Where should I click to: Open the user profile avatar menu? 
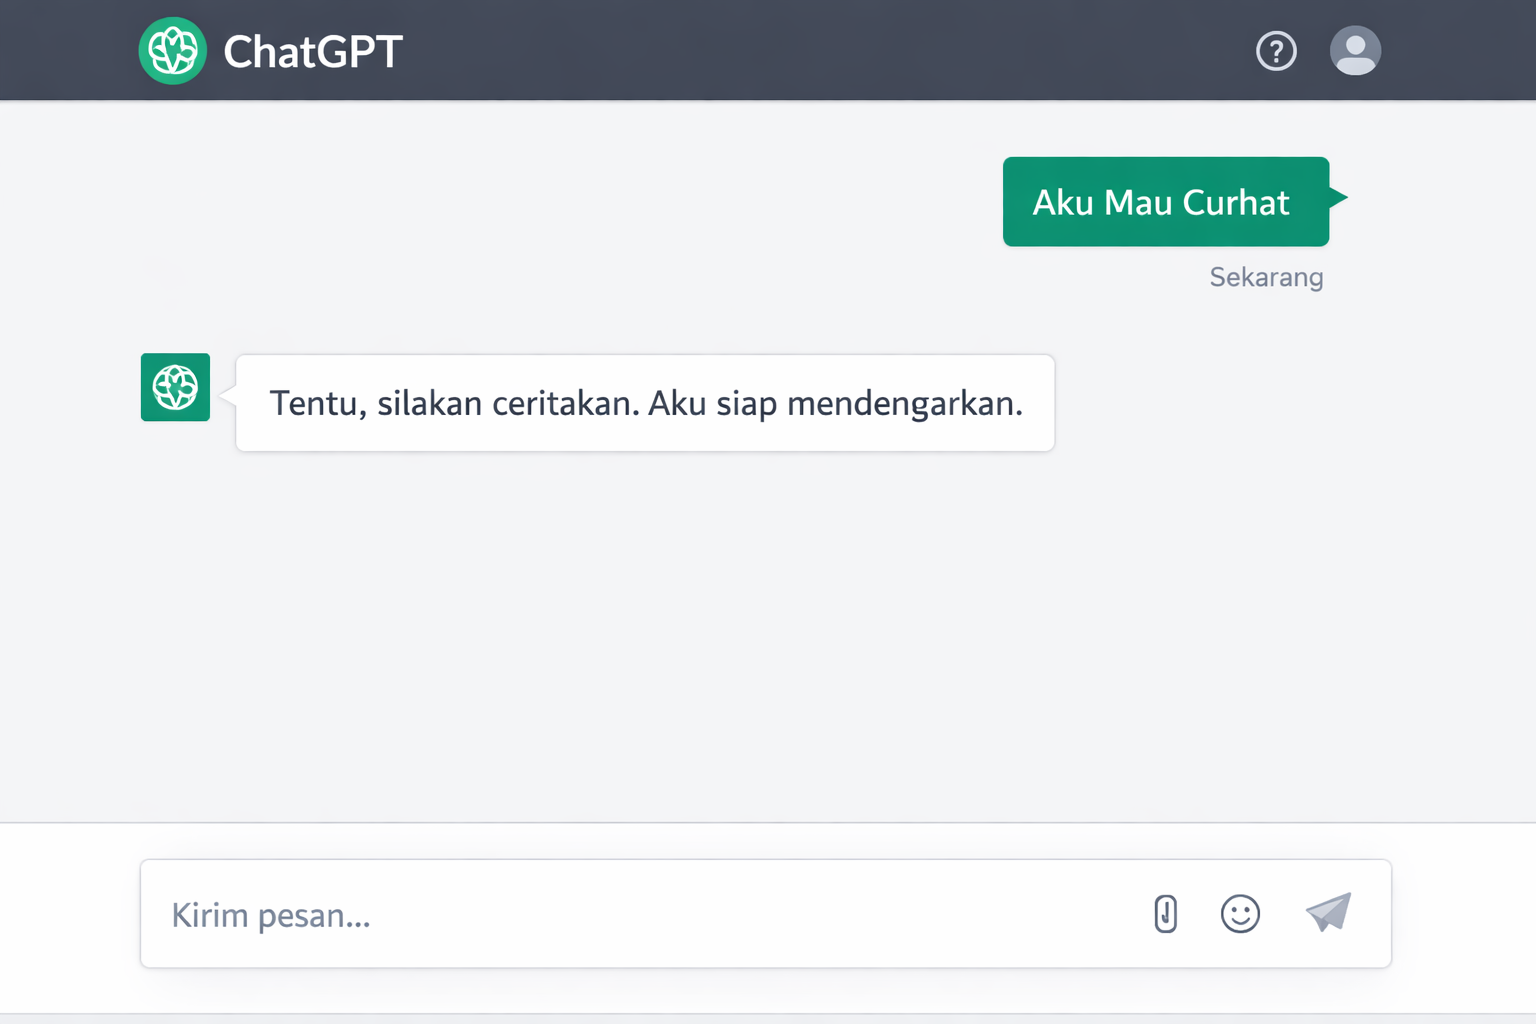1355,51
